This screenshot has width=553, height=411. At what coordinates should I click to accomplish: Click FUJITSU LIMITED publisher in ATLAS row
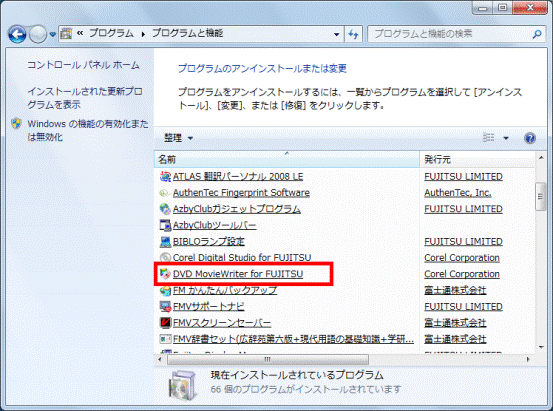[x=463, y=176]
